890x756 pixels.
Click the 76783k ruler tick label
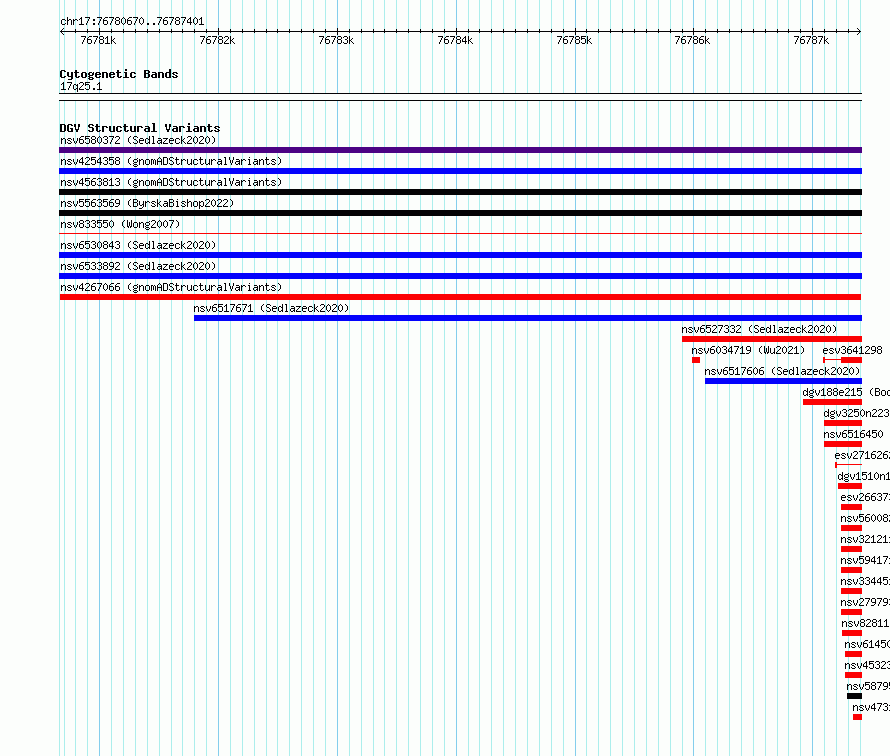(336, 40)
